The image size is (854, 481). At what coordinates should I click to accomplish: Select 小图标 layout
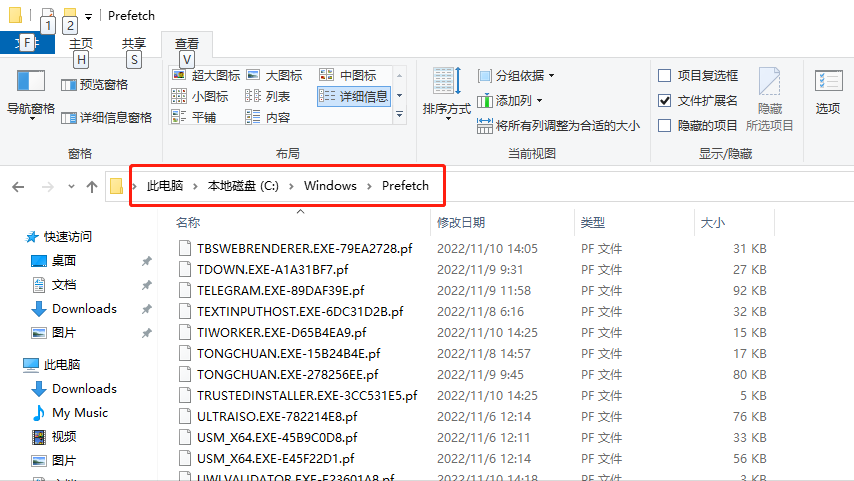[200, 96]
